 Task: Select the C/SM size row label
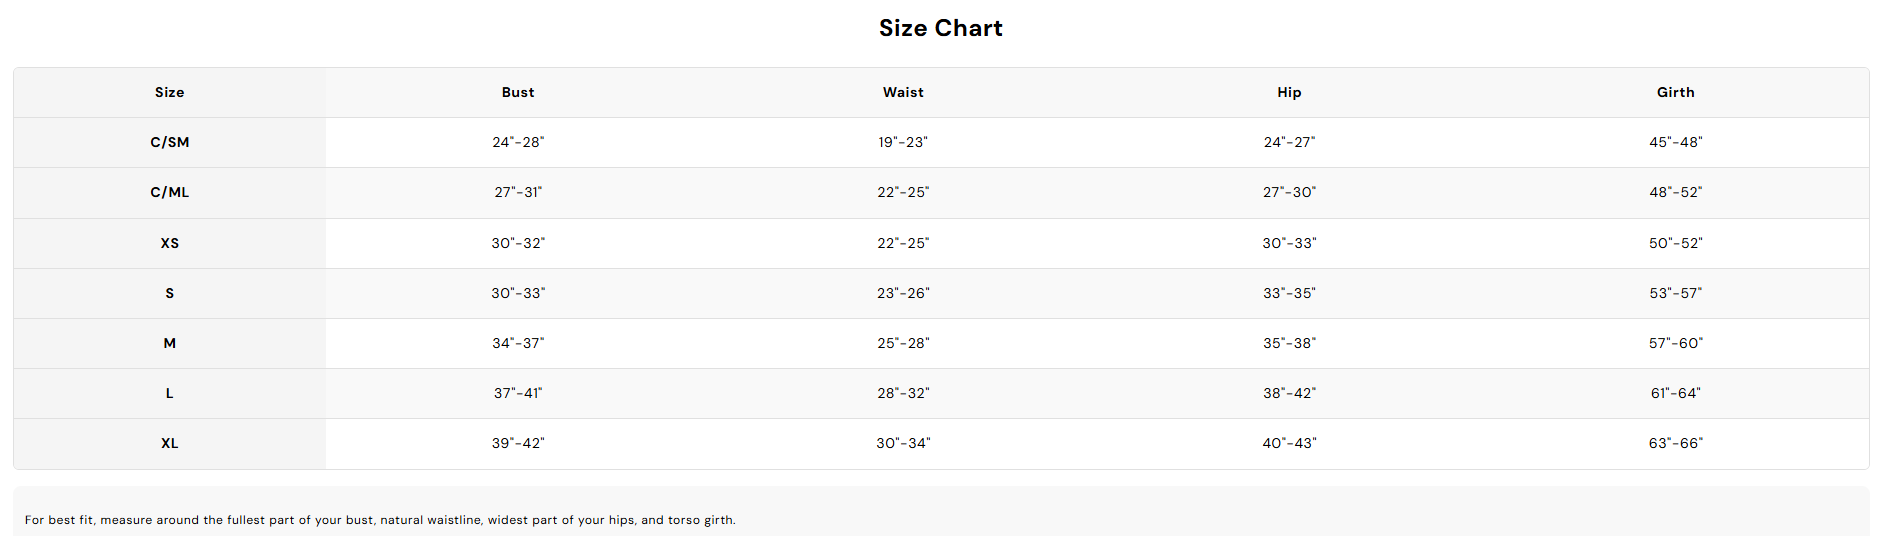tap(170, 142)
